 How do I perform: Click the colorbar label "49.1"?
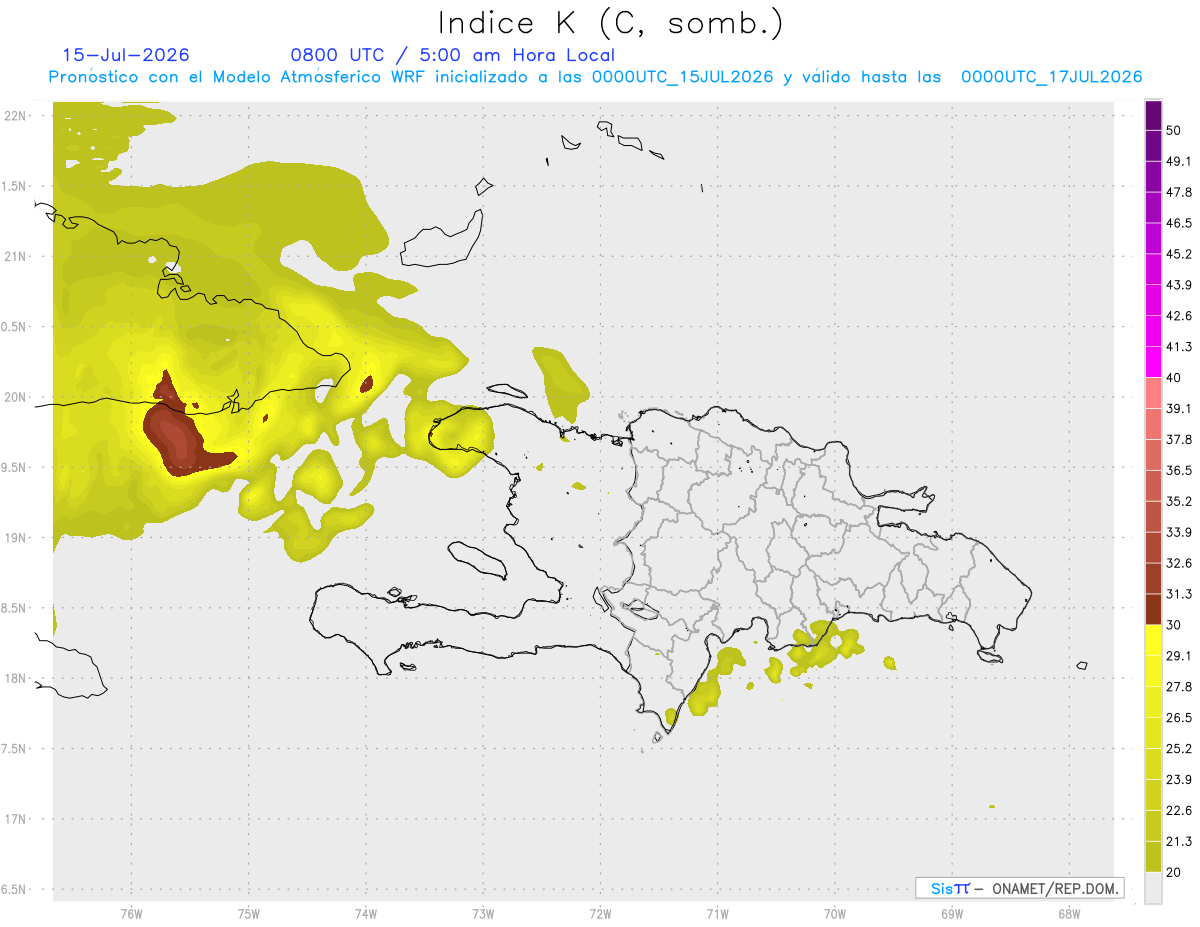click(x=1180, y=161)
